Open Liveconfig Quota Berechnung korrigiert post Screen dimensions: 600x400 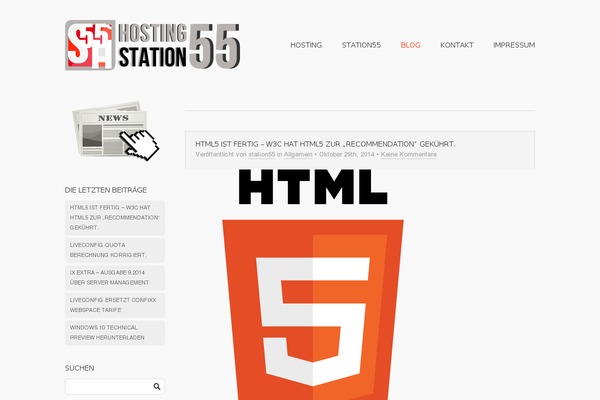(x=115, y=250)
